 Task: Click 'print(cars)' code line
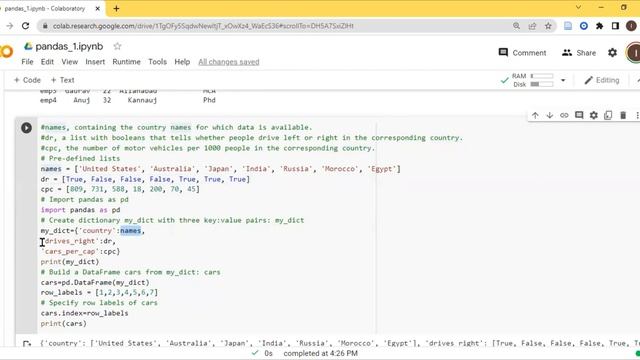(64, 323)
